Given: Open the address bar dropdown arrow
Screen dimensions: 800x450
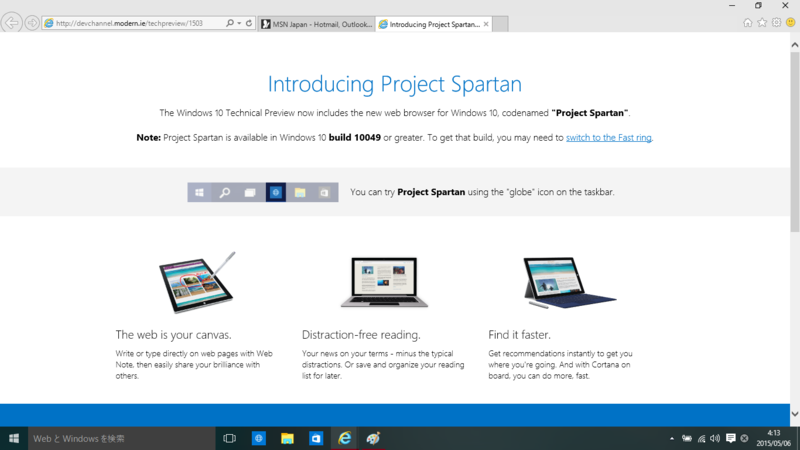Looking at the screenshot, I should point(239,23).
